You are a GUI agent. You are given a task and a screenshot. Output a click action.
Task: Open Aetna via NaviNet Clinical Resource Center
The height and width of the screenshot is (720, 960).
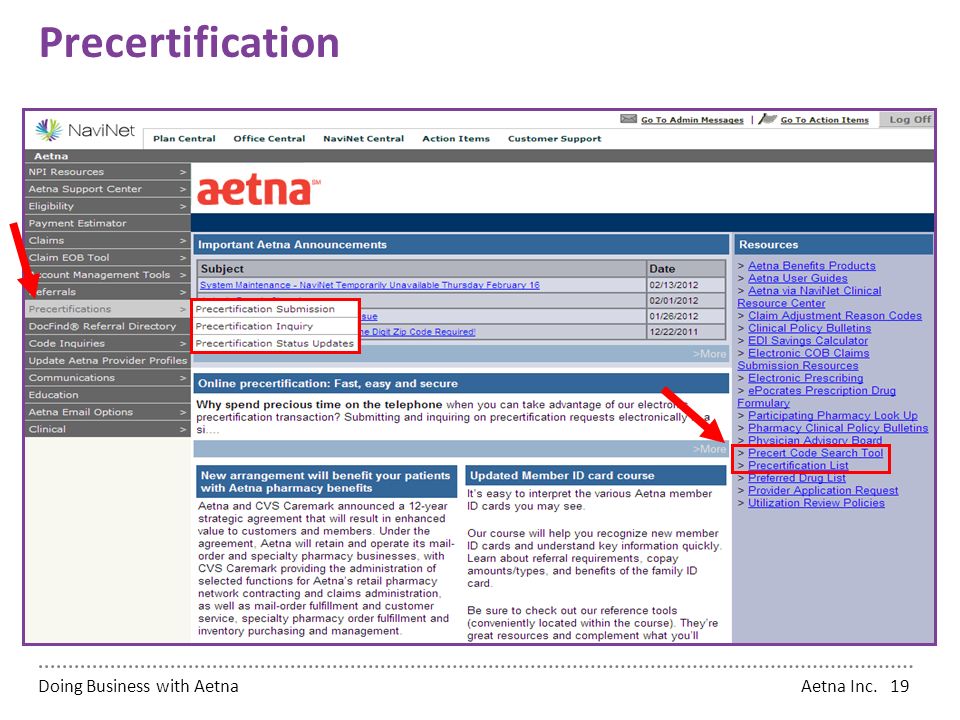[x=809, y=297]
